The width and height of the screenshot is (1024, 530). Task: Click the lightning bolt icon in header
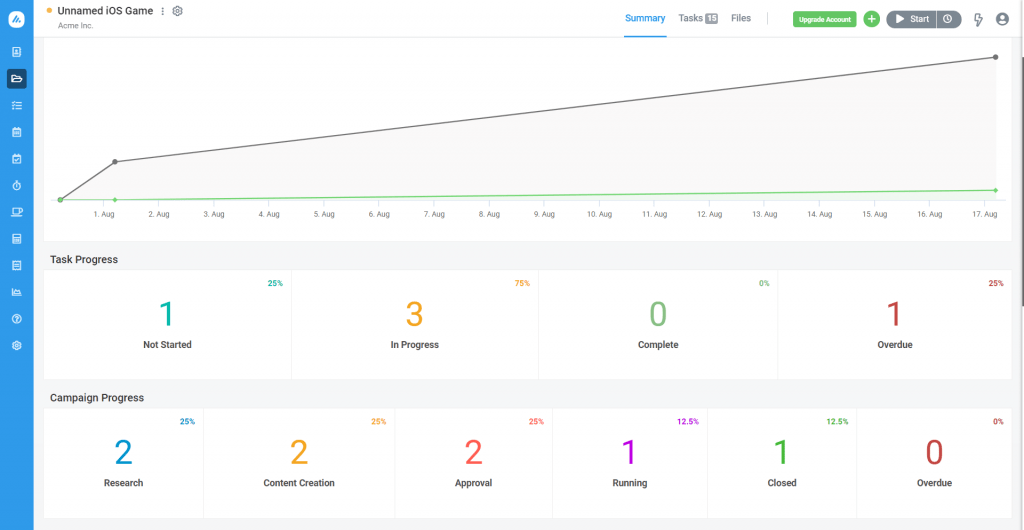click(x=977, y=19)
